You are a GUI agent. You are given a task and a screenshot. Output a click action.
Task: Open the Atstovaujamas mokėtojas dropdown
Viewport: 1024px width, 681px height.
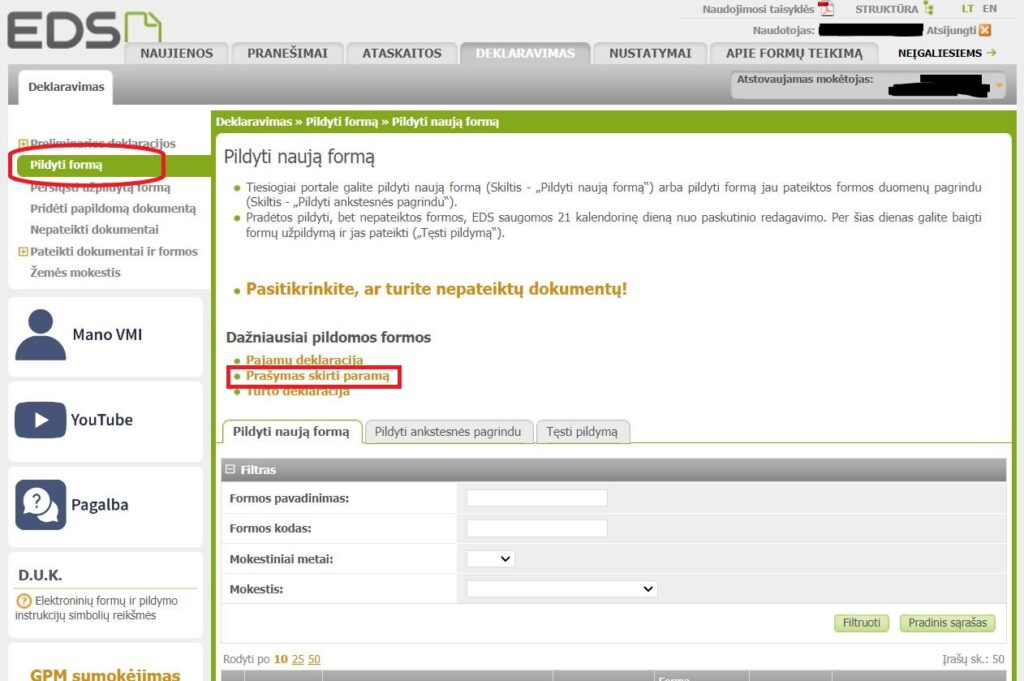(x=998, y=87)
